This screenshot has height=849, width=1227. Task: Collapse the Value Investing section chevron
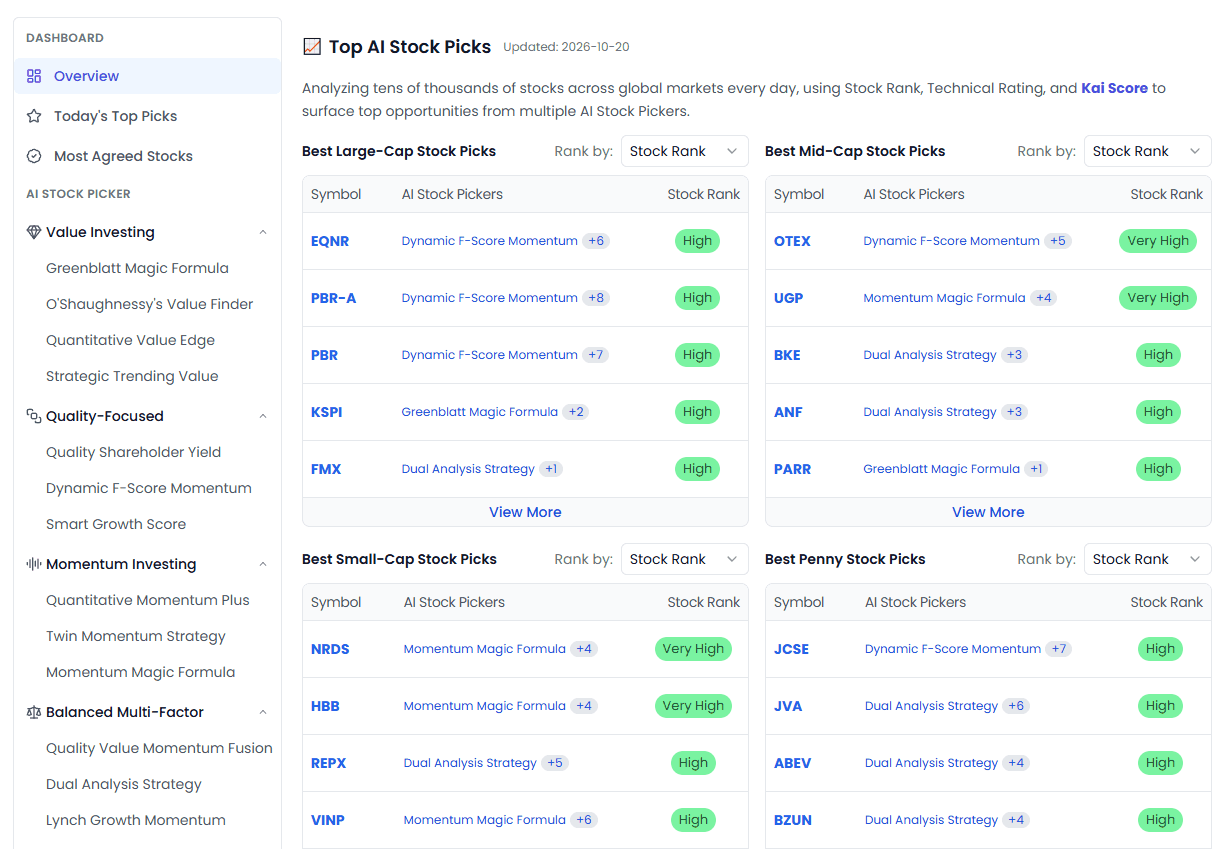click(263, 232)
